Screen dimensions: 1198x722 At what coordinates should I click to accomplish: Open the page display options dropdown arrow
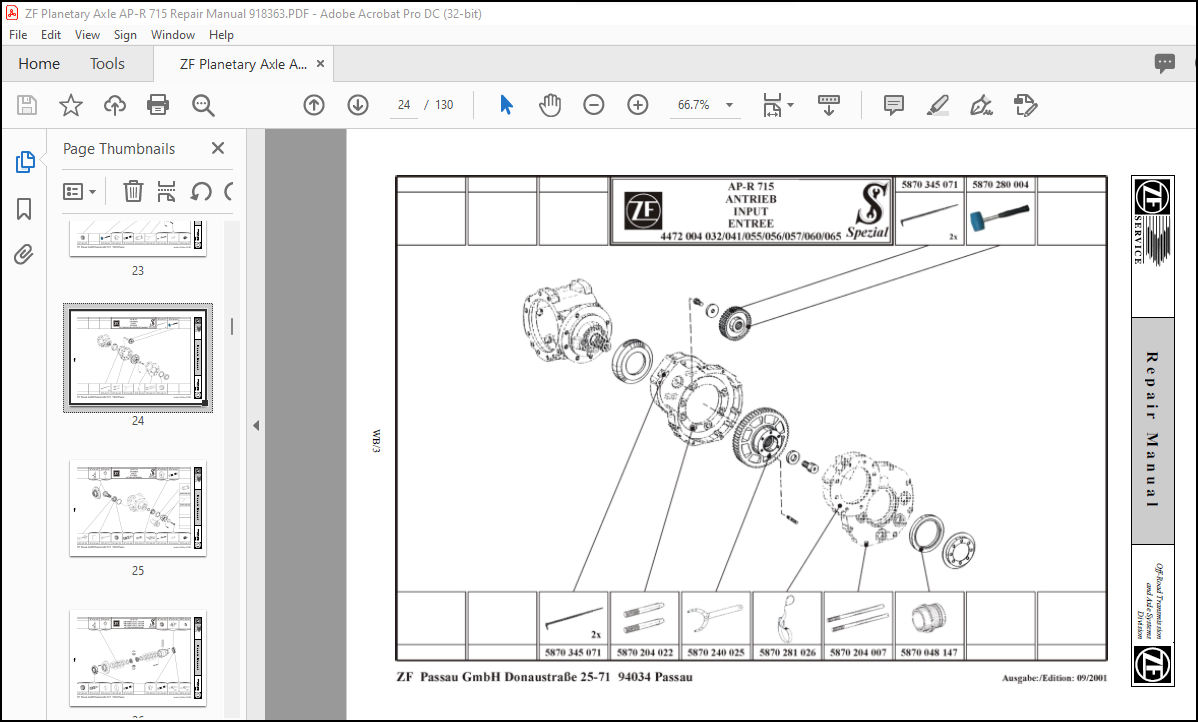[x=791, y=105]
